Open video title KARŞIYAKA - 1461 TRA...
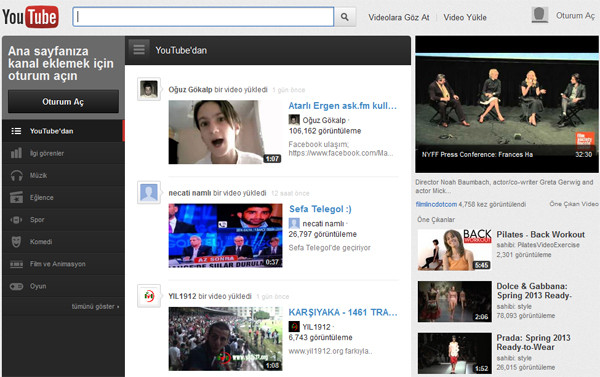Viewport: 600px width, 377px height. [343, 312]
